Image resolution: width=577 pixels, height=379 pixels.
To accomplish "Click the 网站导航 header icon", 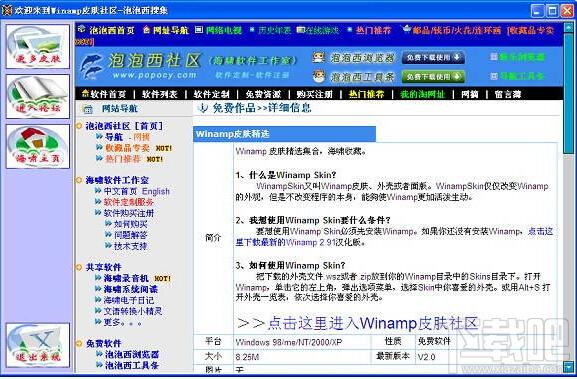I will [88, 109].
